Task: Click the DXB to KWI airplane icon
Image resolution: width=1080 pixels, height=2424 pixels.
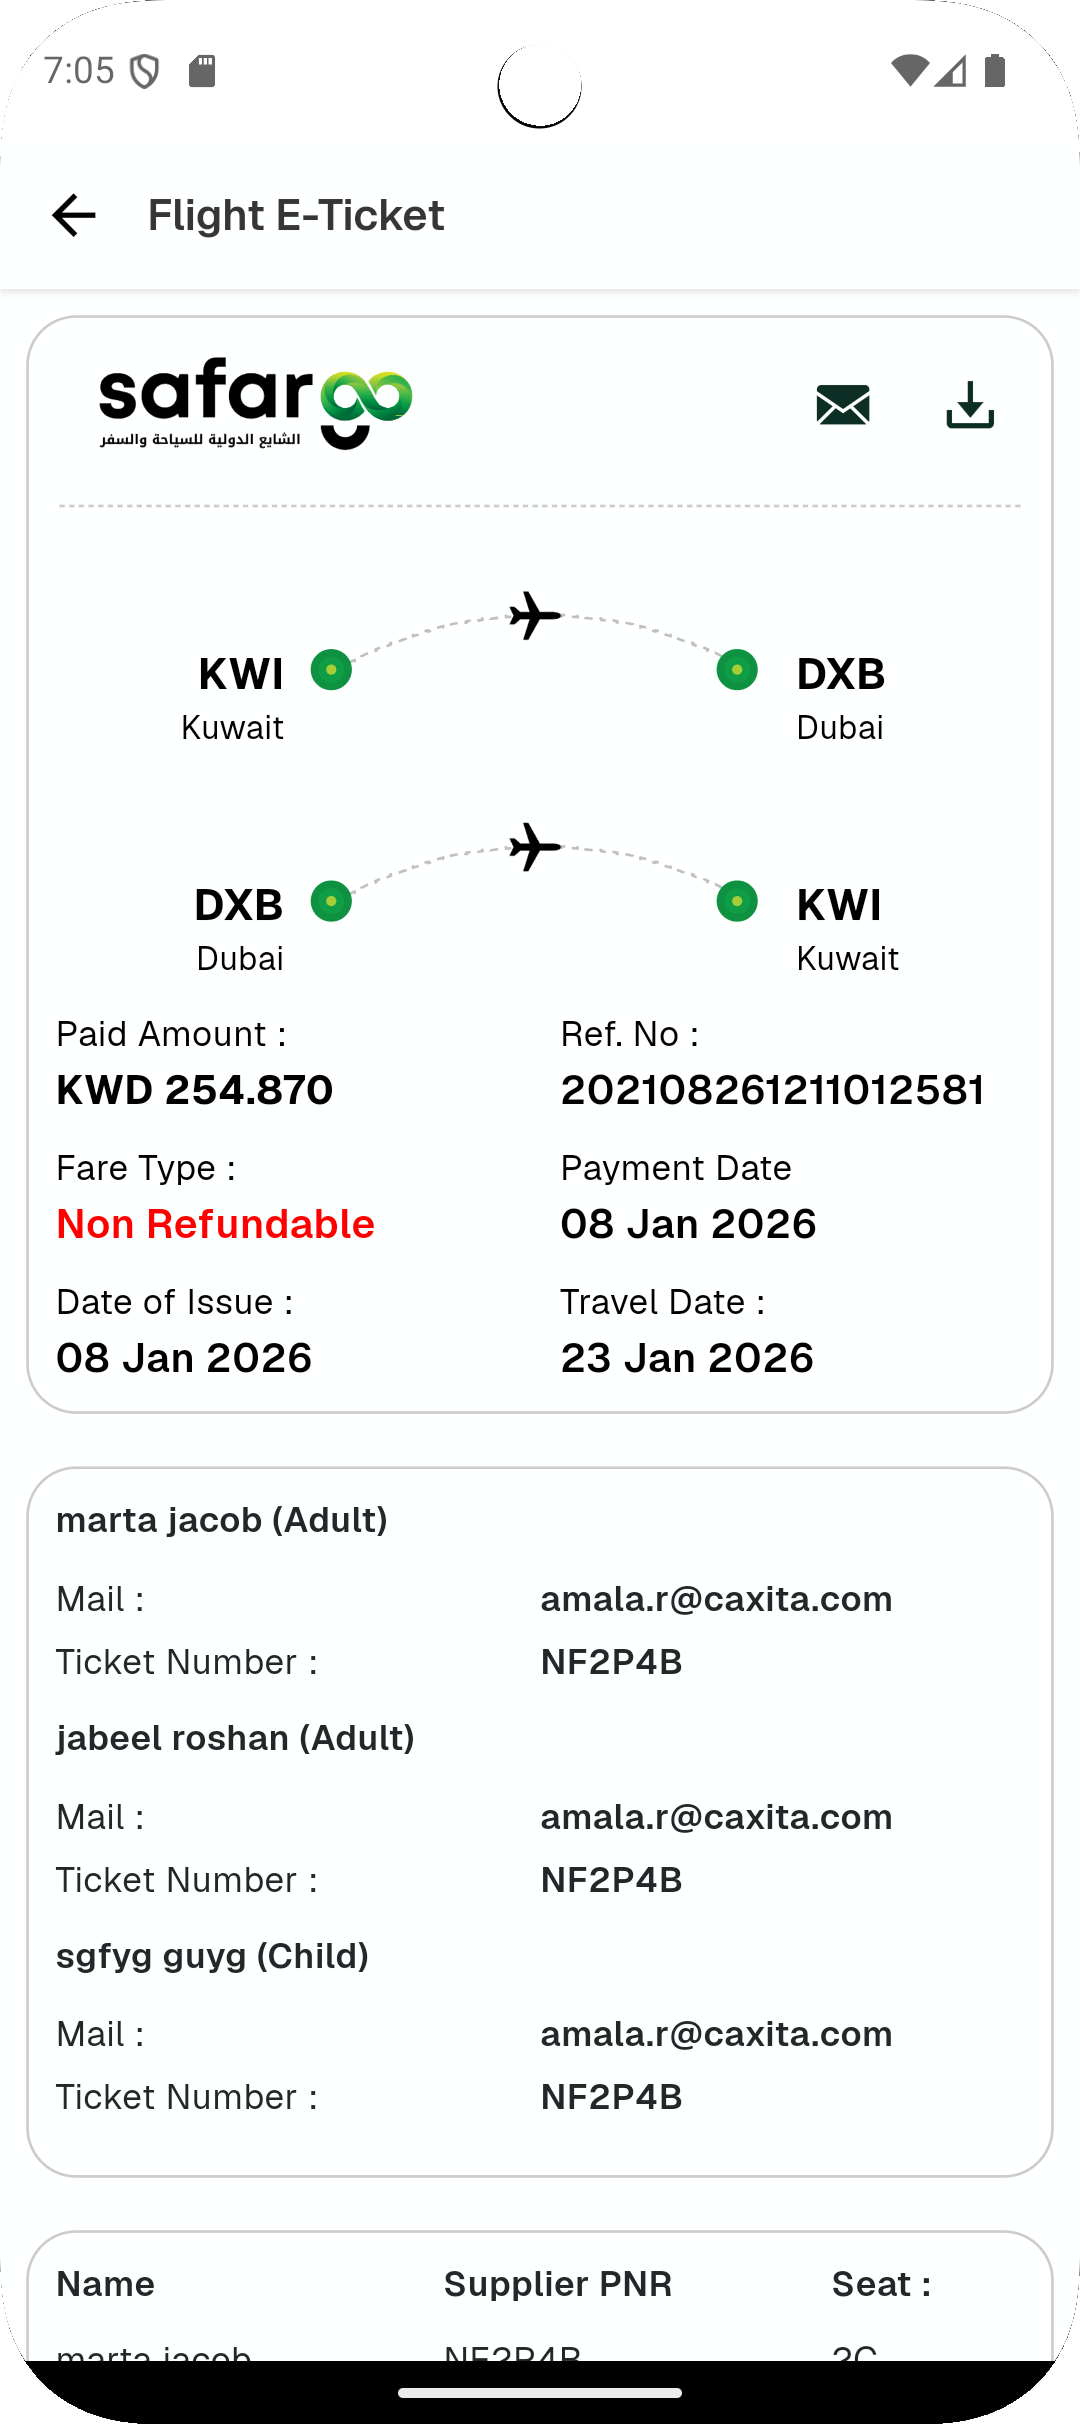Action: [x=535, y=847]
